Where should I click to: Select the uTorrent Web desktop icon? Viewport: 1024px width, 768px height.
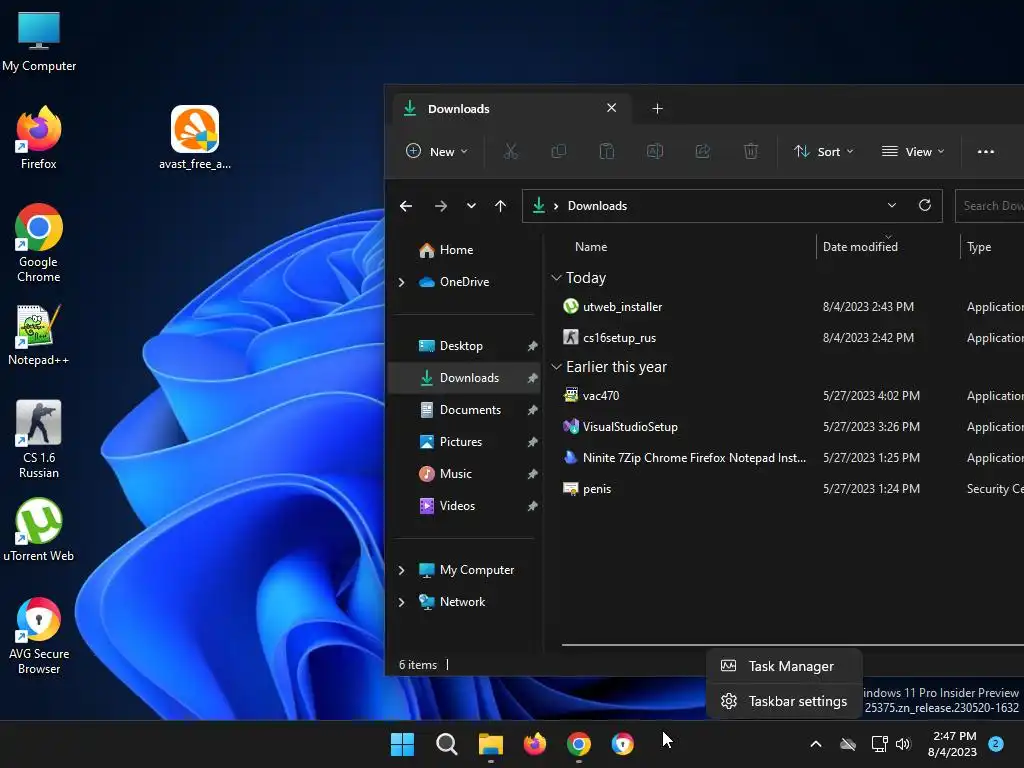(x=39, y=530)
